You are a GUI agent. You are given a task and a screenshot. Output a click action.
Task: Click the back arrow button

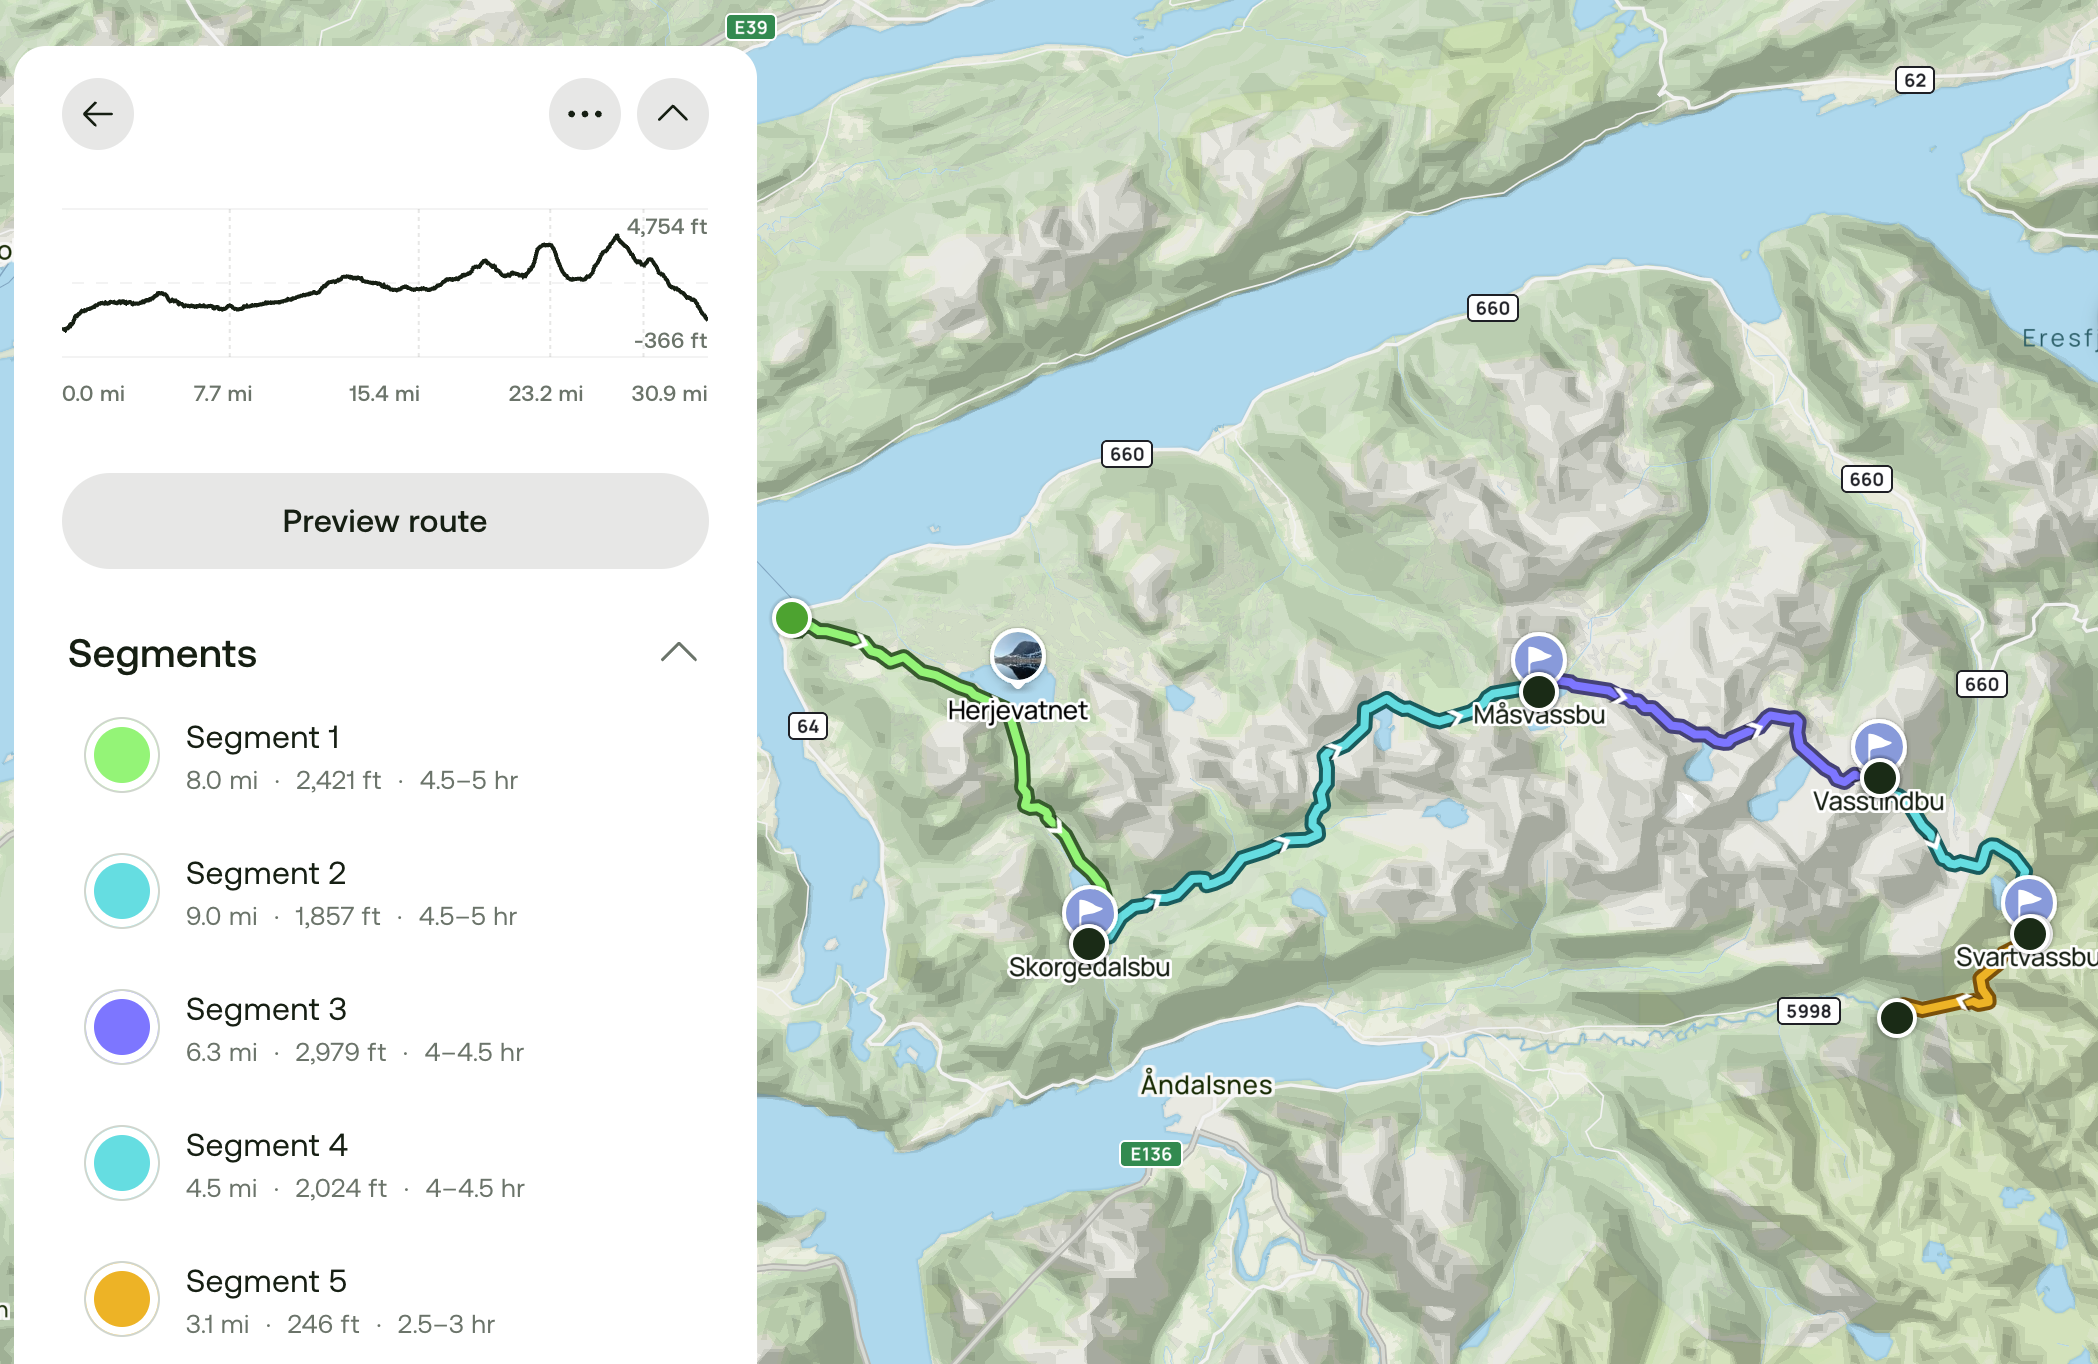pyautogui.click(x=98, y=114)
